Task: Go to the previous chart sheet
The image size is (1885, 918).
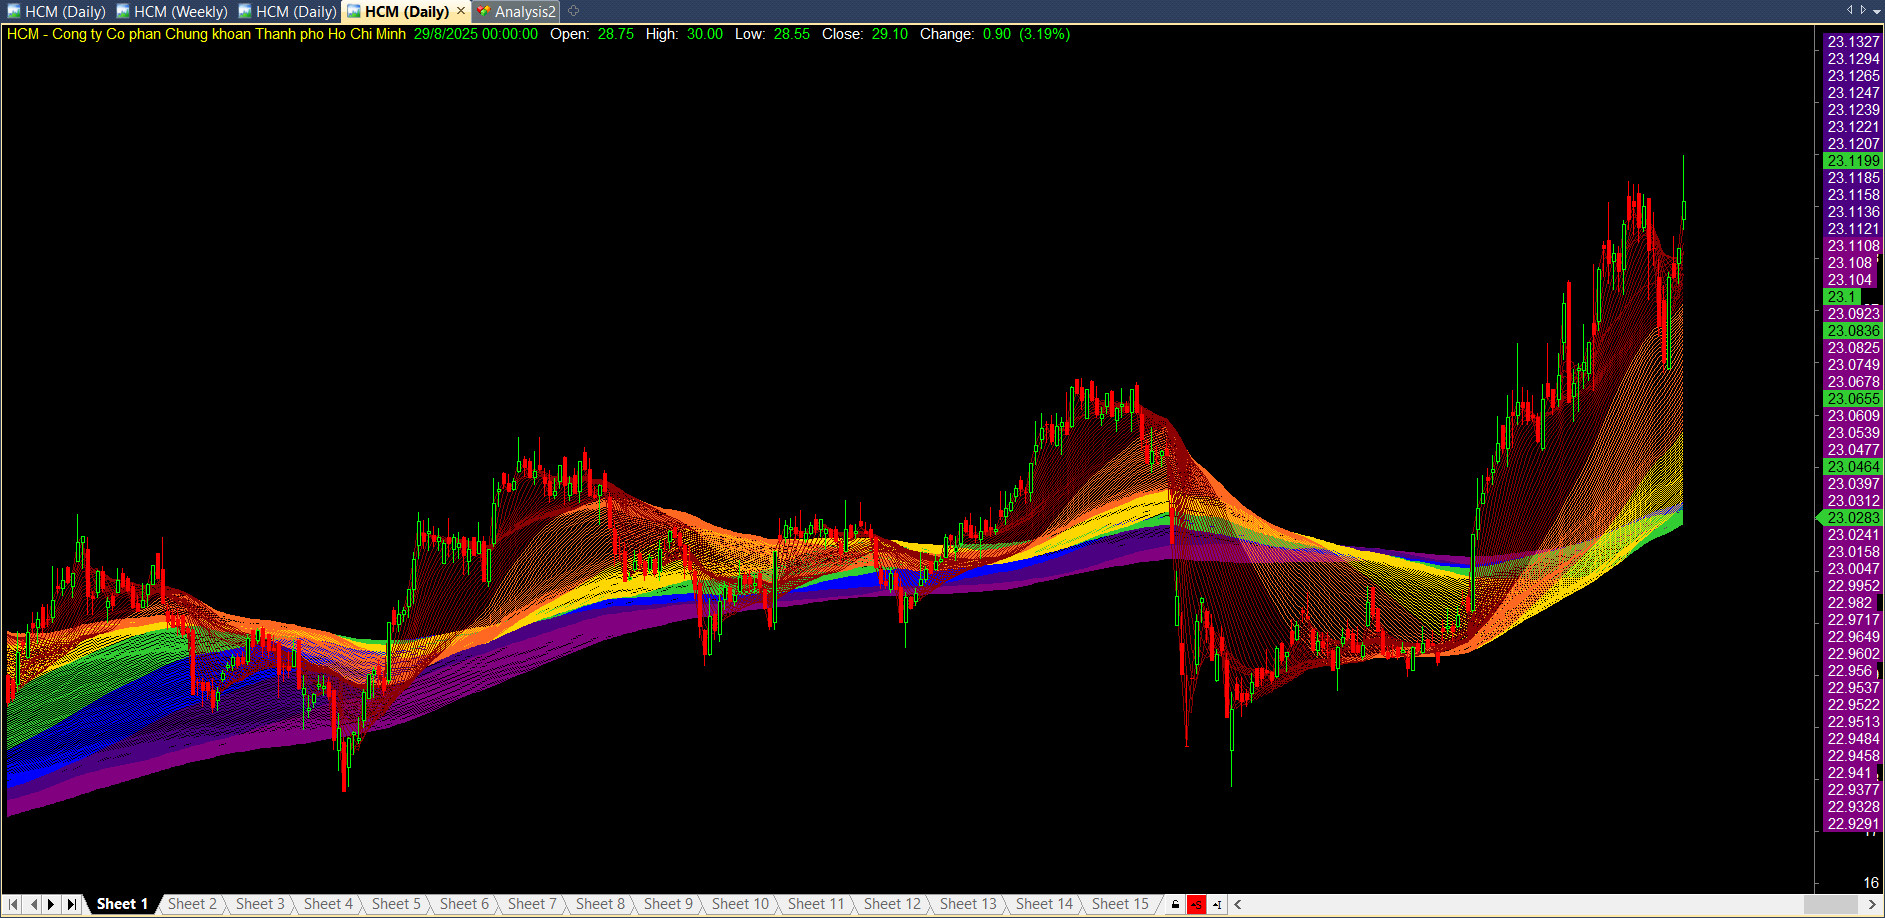Action: [x=33, y=904]
